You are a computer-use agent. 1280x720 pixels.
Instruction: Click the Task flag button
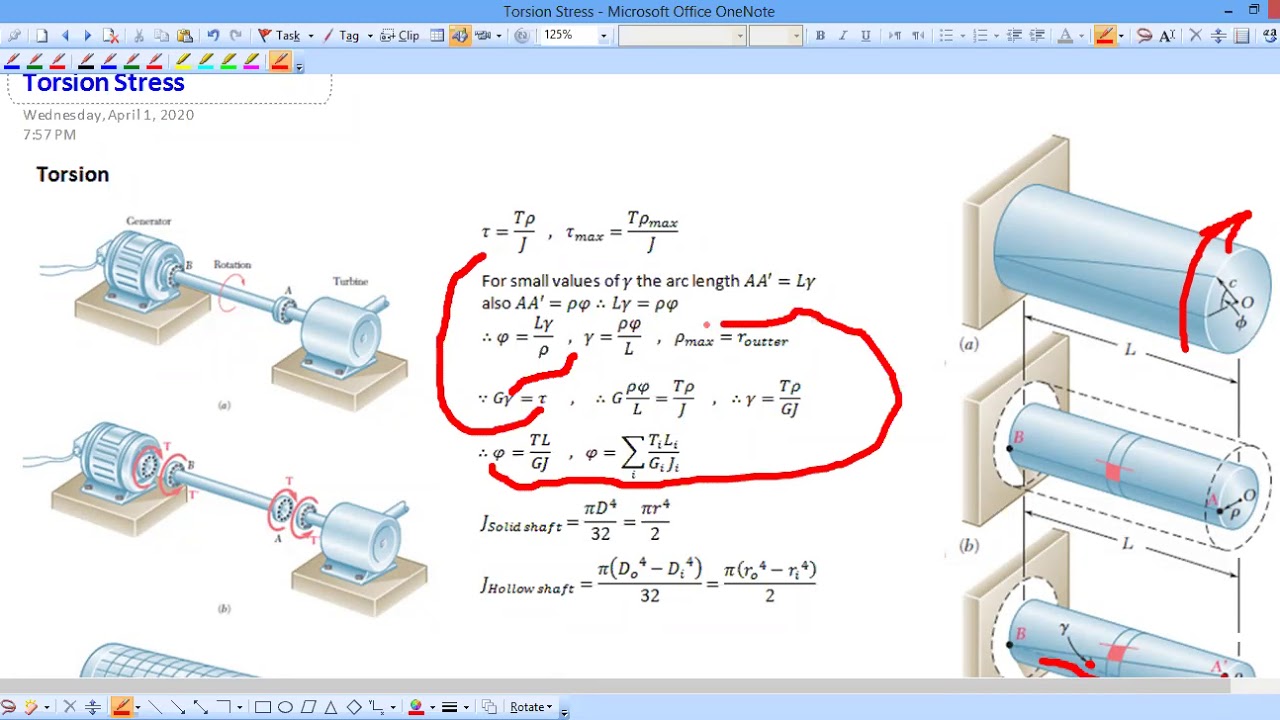278,35
